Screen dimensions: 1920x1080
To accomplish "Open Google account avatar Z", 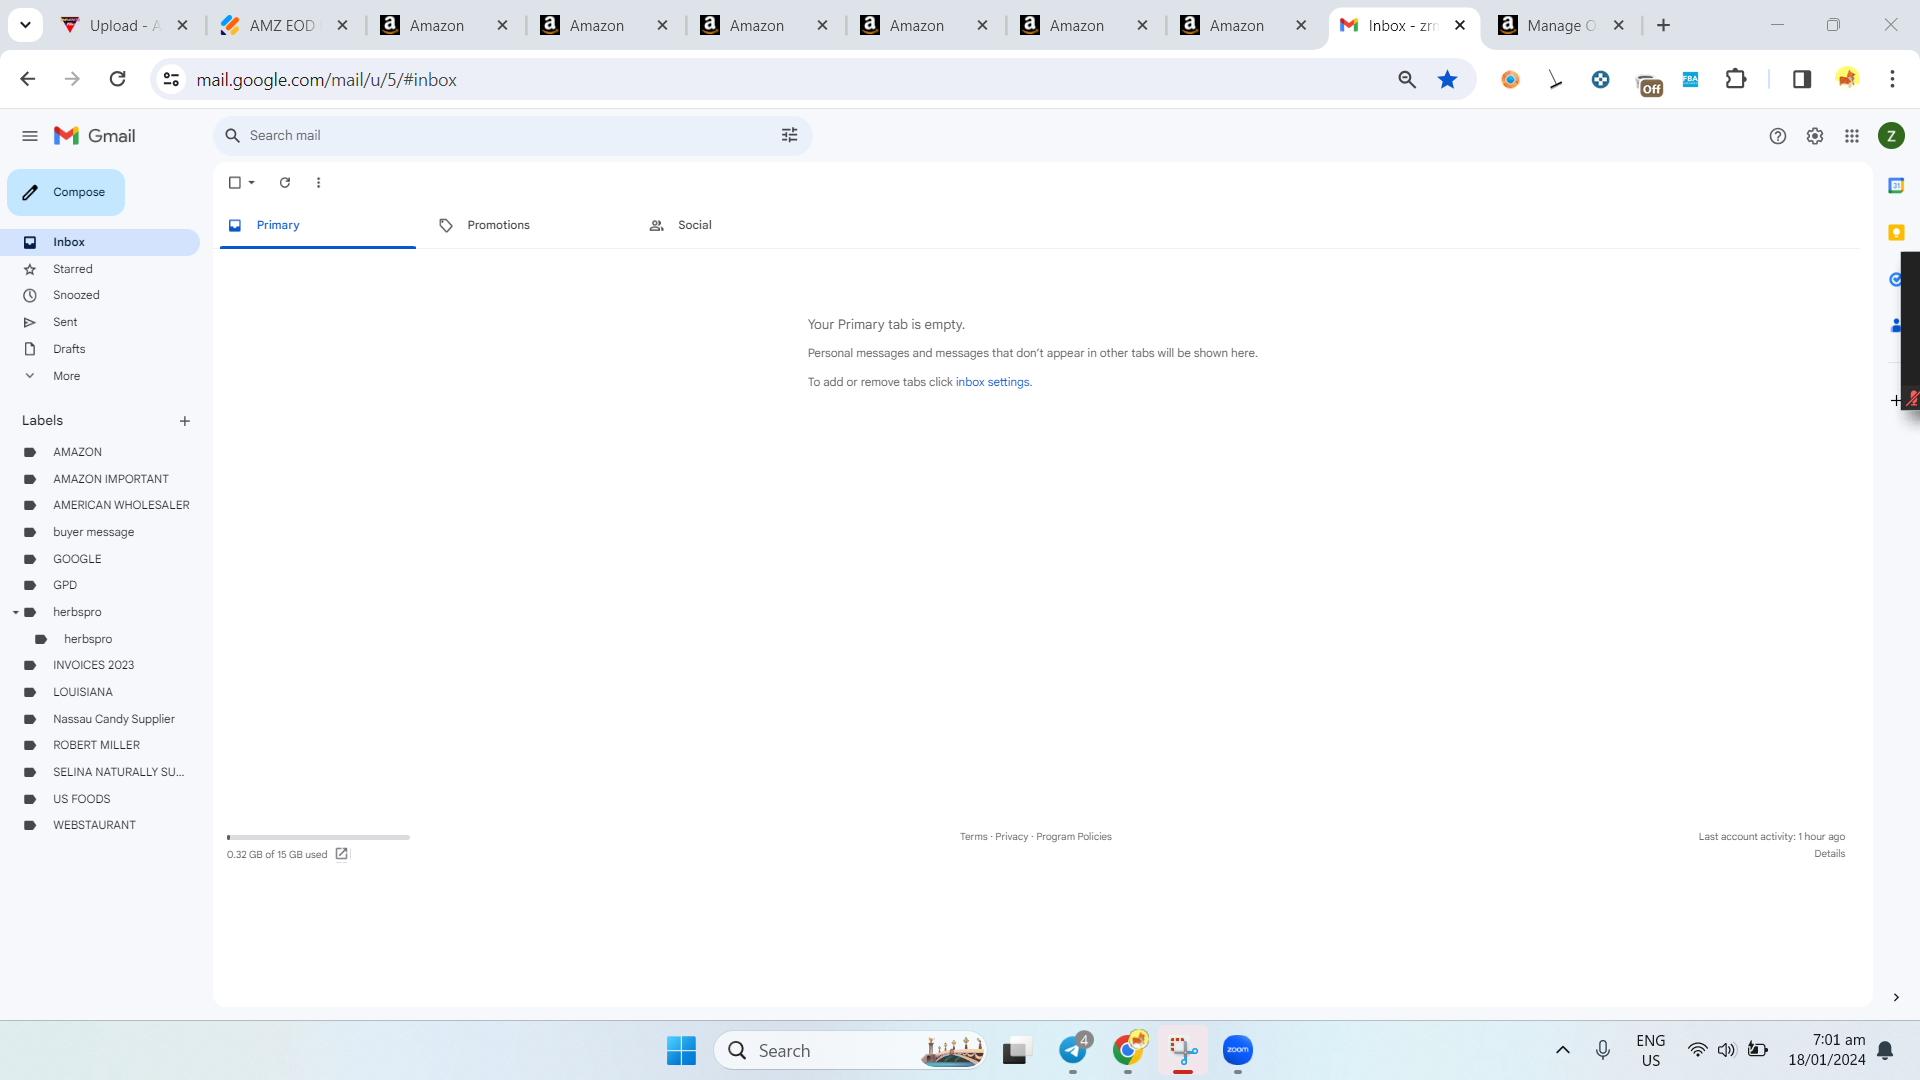I will tap(1891, 136).
